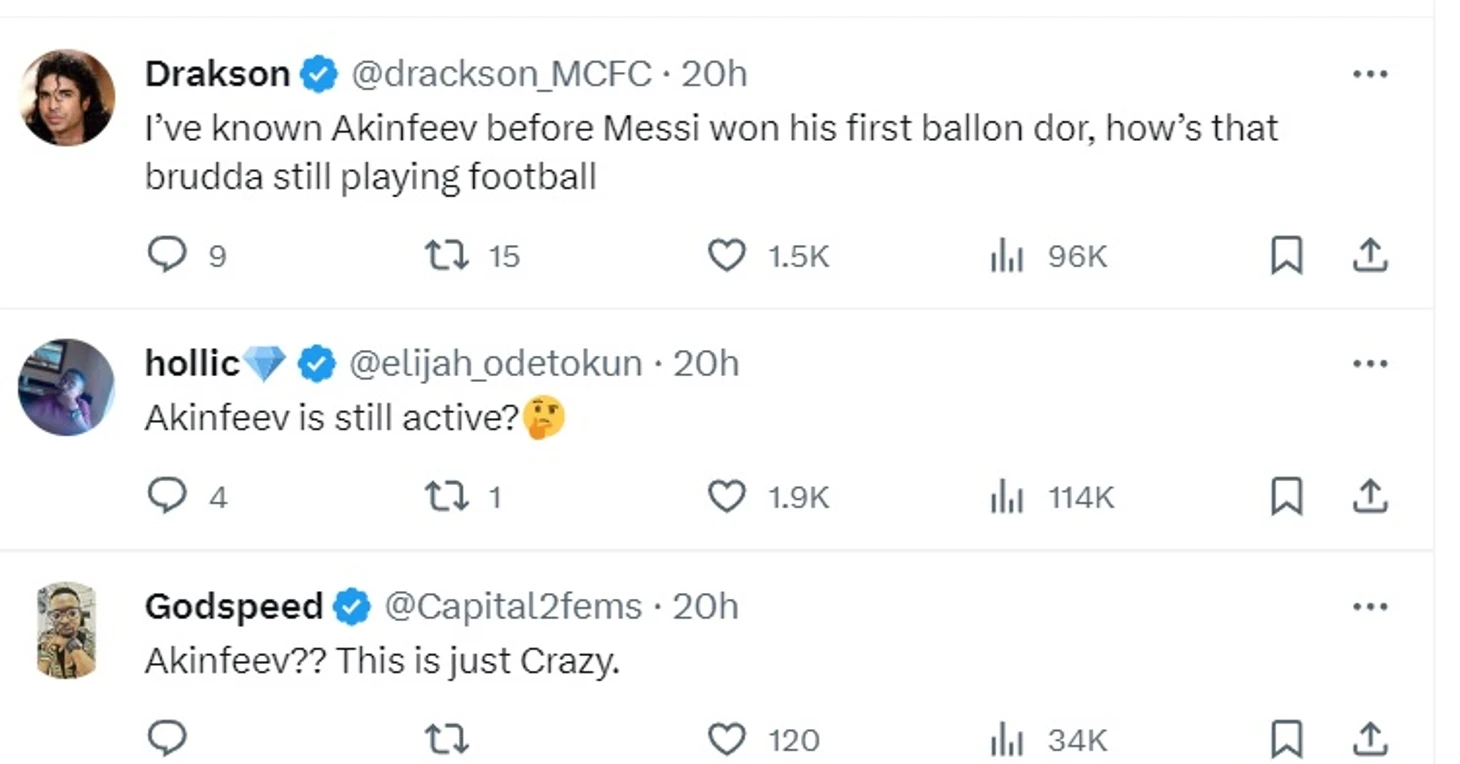Open Drakson's profile picture

point(67,98)
